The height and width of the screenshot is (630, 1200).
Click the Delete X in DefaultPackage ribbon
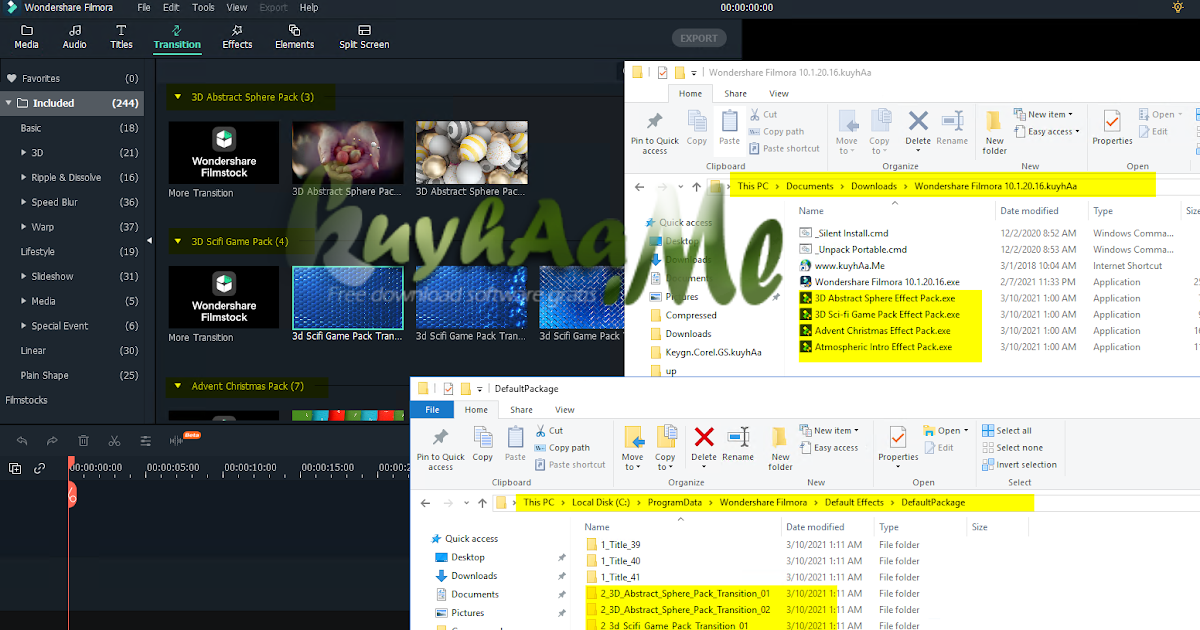(704, 444)
